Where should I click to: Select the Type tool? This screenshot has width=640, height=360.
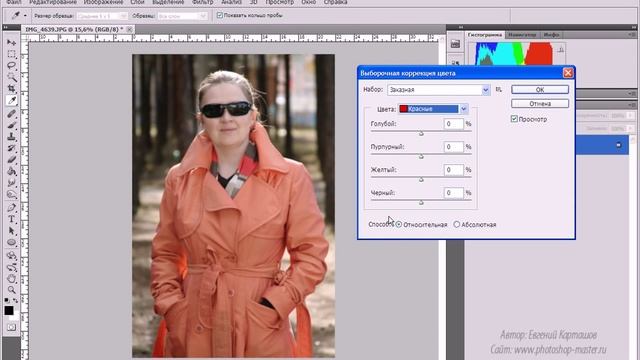pos(11,219)
